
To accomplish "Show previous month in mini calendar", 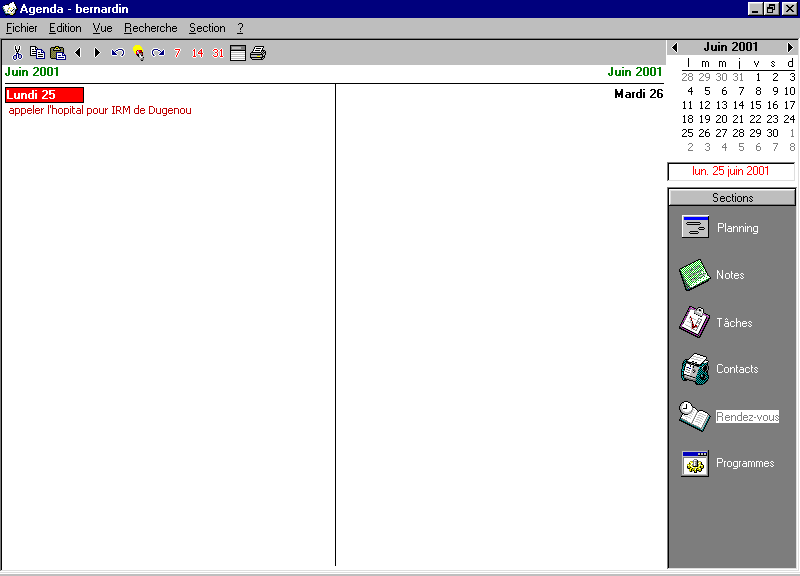I will coord(675,47).
